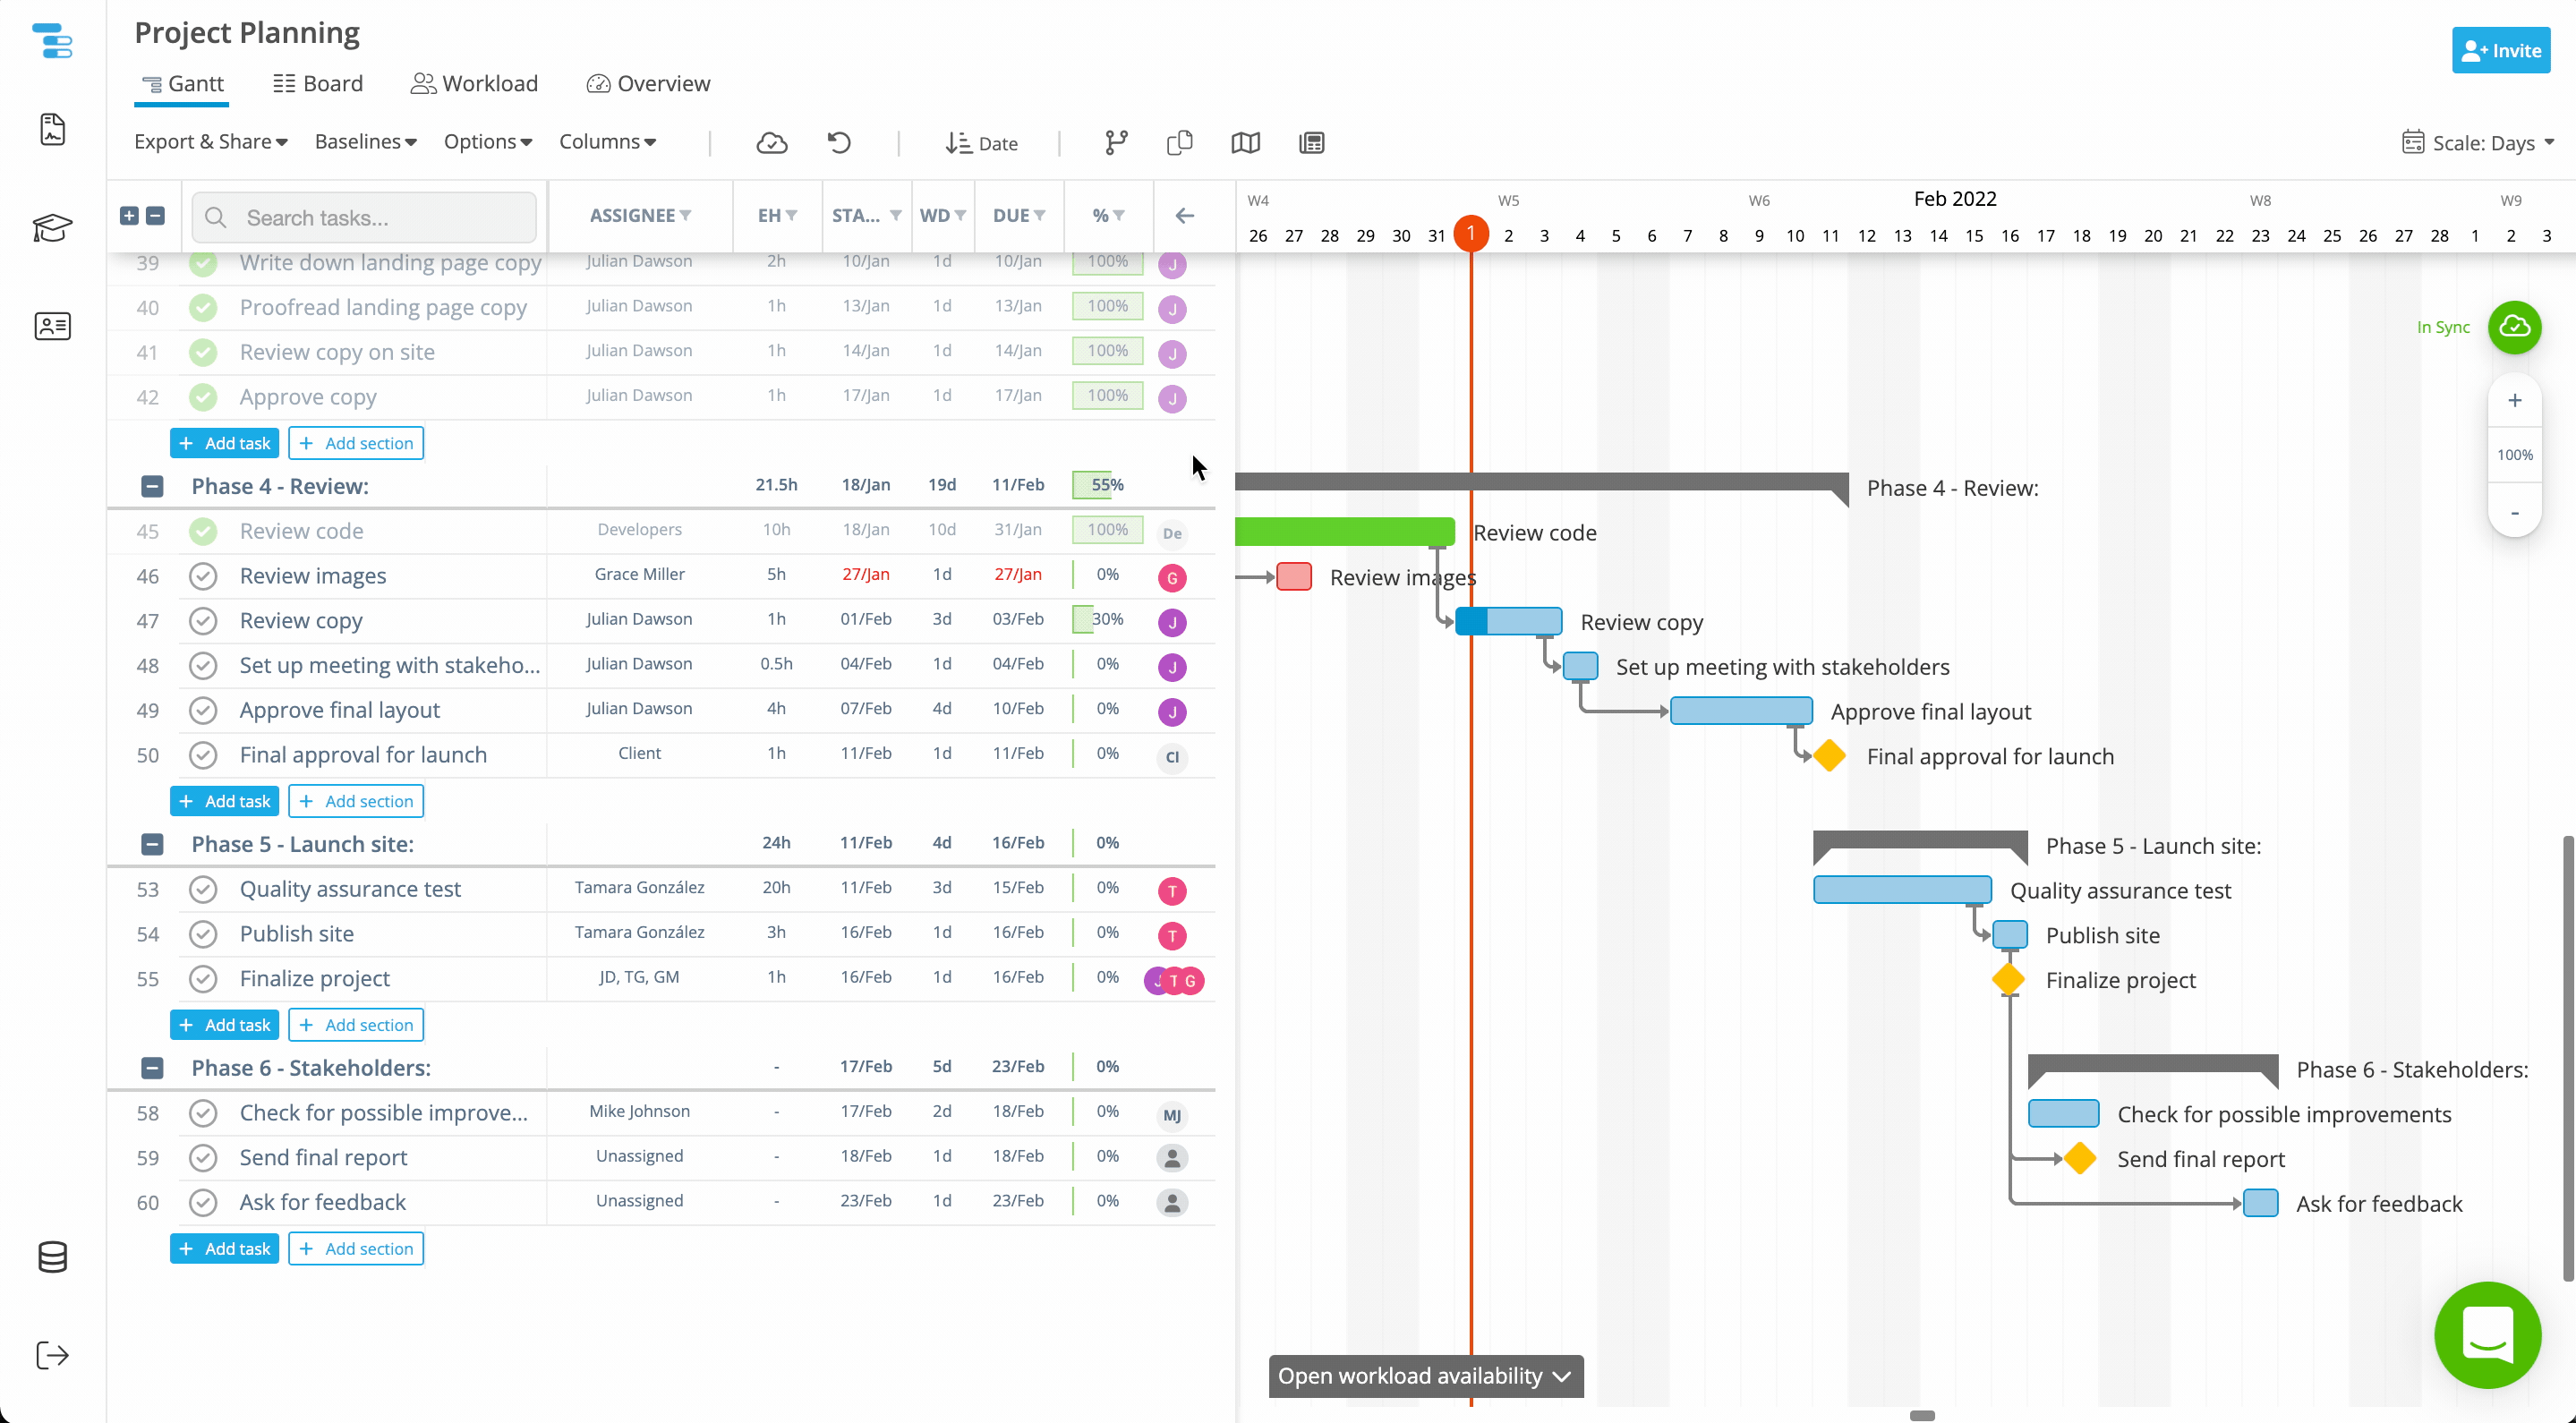Show the critical path icon
Screen dimensions: 2576x1423
tap(1115, 143)
